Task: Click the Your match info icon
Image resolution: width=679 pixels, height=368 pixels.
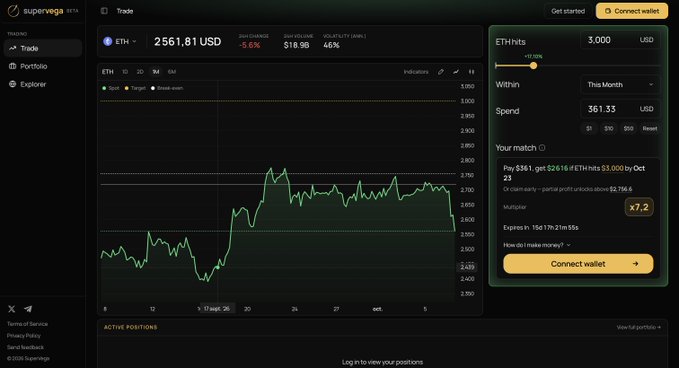Action: point(542,148)
